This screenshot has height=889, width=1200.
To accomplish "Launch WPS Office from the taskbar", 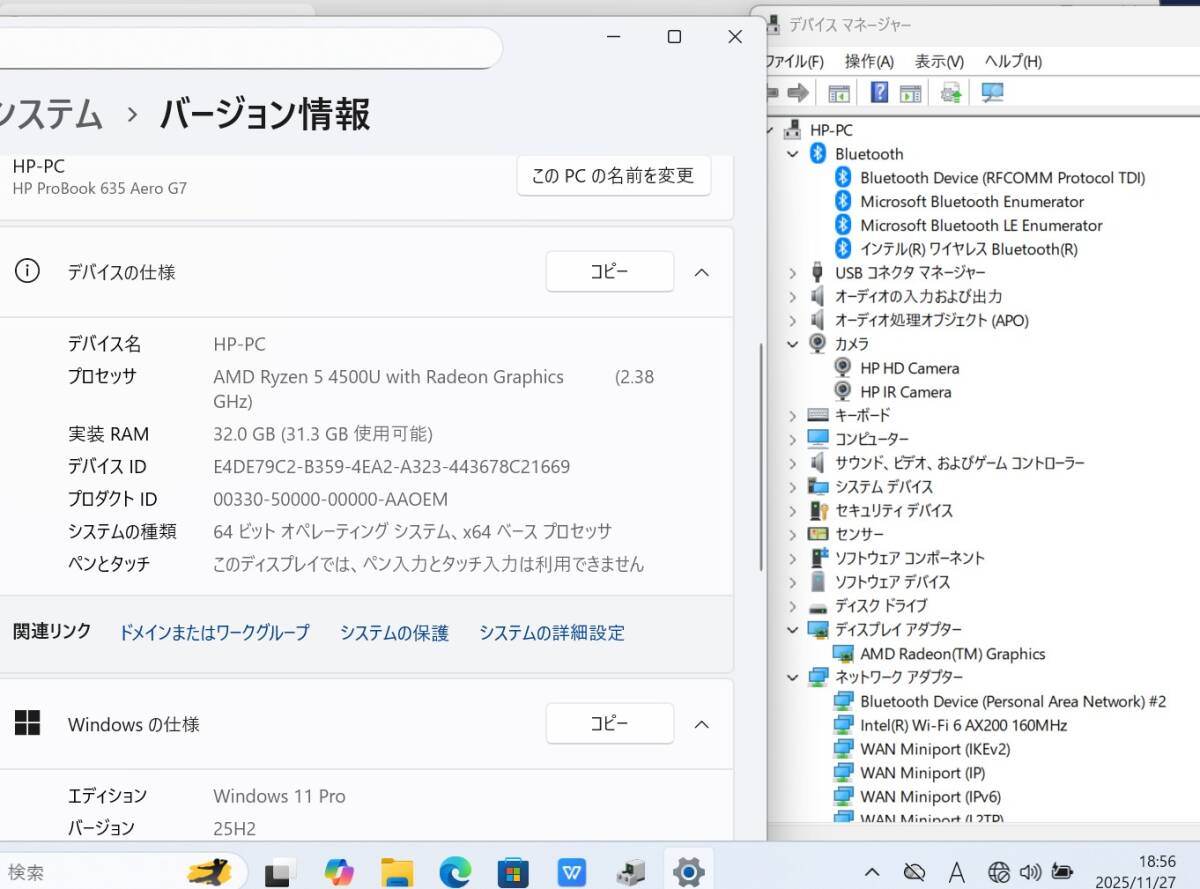I will [572, 871].
